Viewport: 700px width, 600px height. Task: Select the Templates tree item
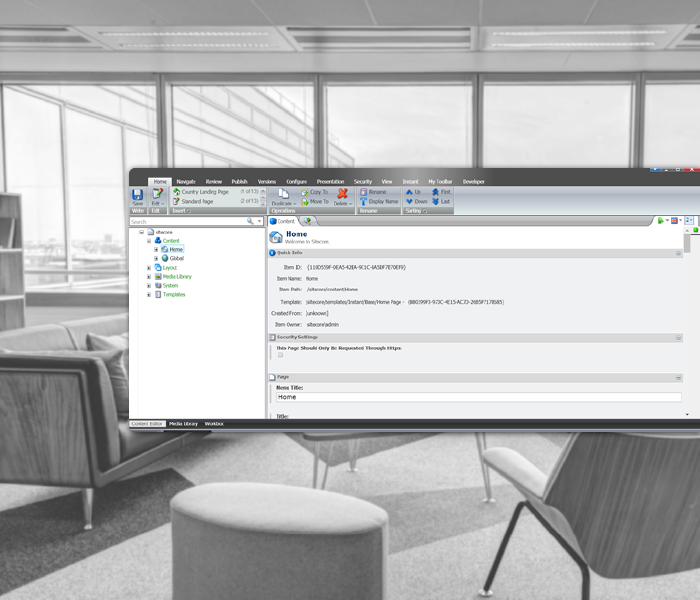[173, 295]
